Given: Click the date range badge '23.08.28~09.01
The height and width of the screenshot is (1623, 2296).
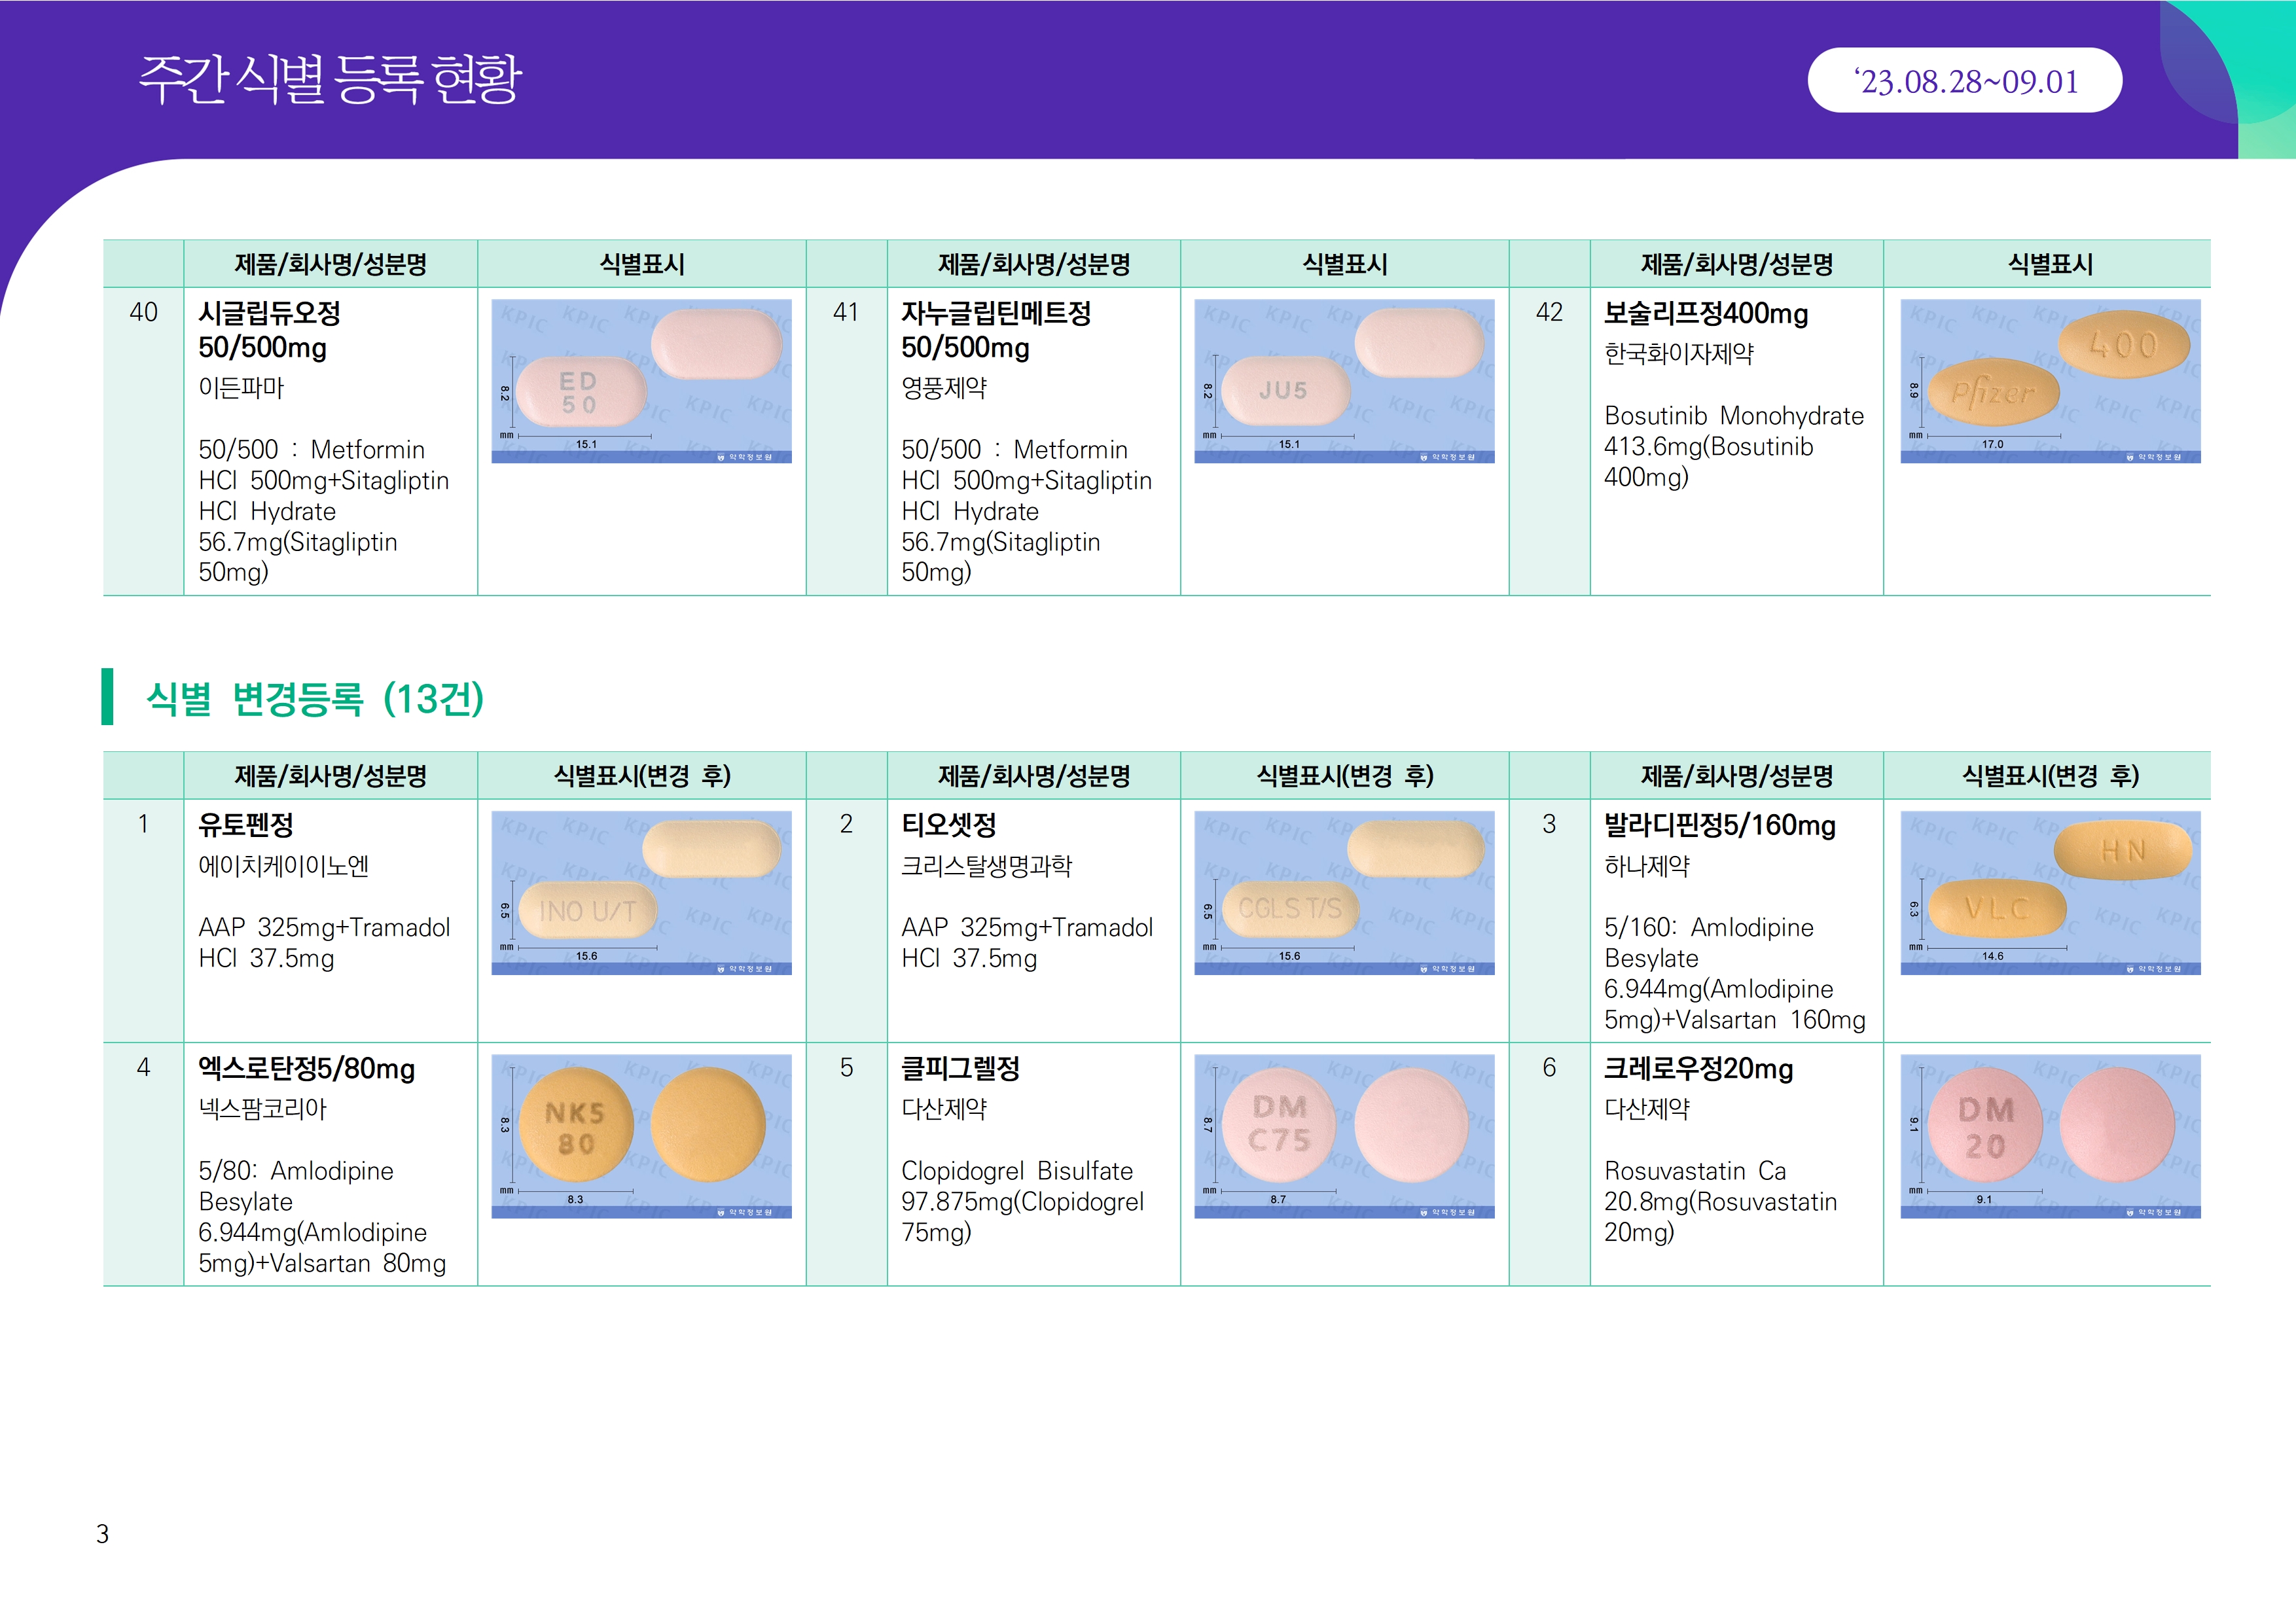Looking at the screenshot, I should coord(1964,81).
